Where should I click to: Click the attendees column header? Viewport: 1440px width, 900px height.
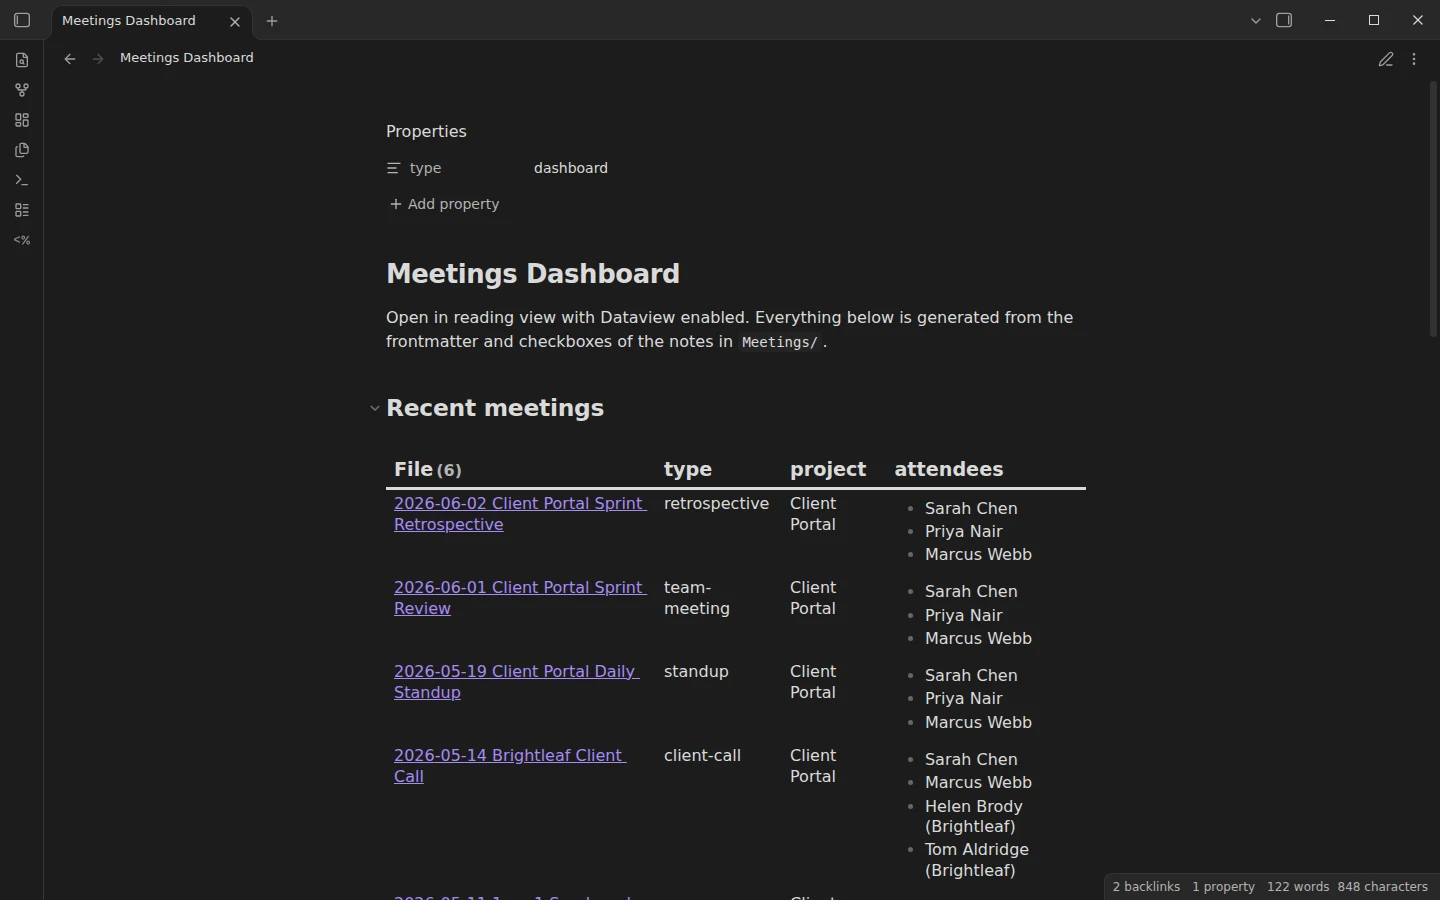tap(949, 469)
